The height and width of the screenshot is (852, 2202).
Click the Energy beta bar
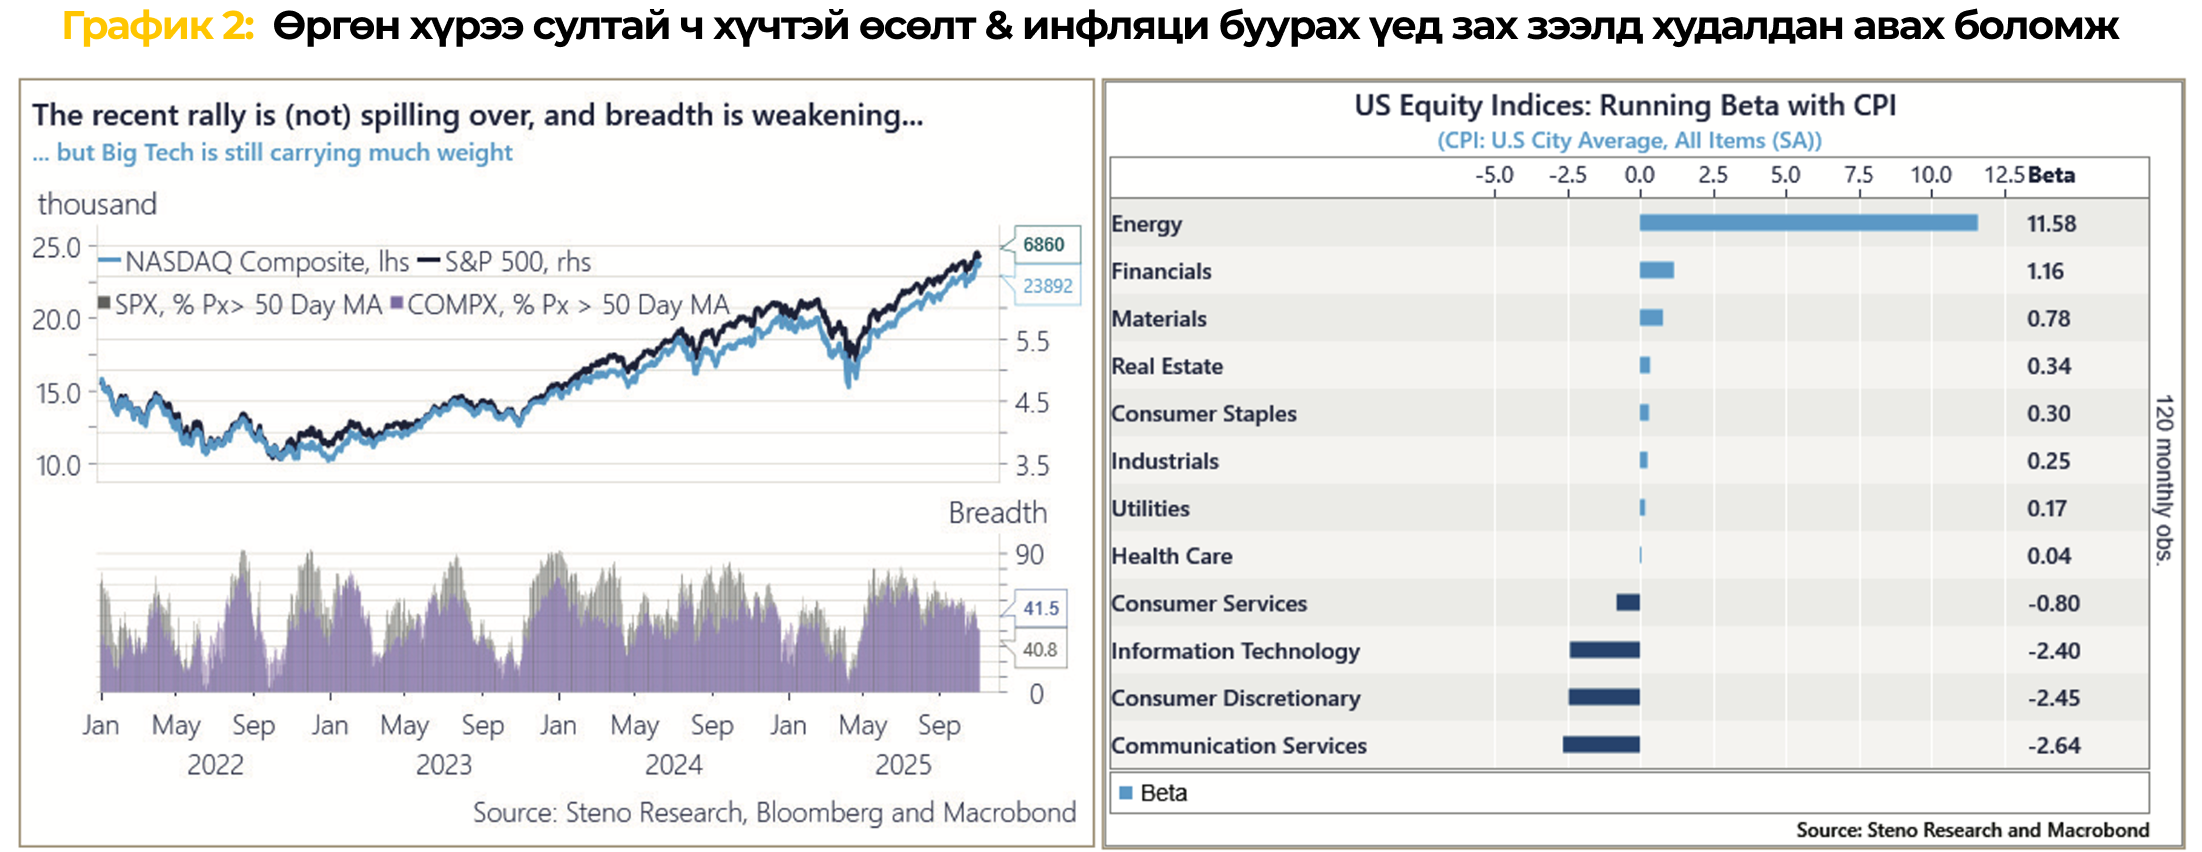(x=1808, y=223)
